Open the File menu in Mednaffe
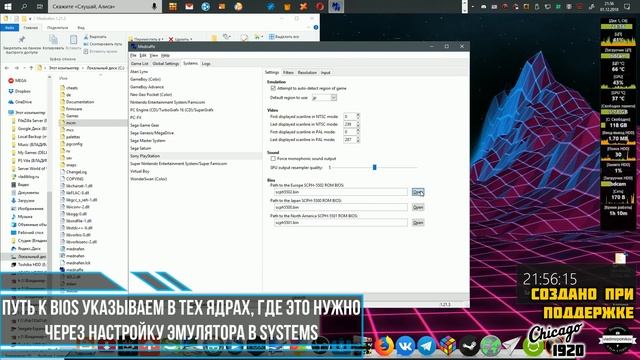This screenshot has height=360, width=640. point(133,55)
